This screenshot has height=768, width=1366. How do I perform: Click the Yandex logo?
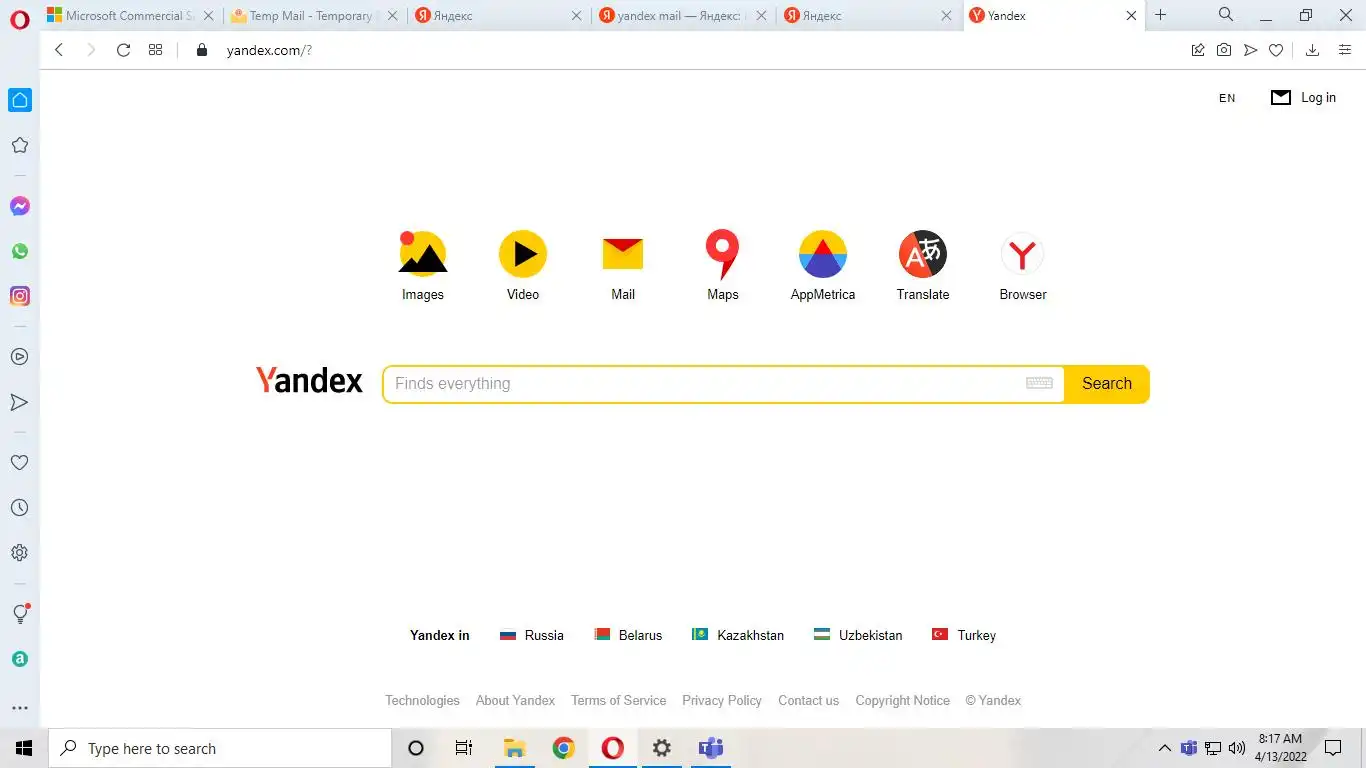[x=309, y=381]
